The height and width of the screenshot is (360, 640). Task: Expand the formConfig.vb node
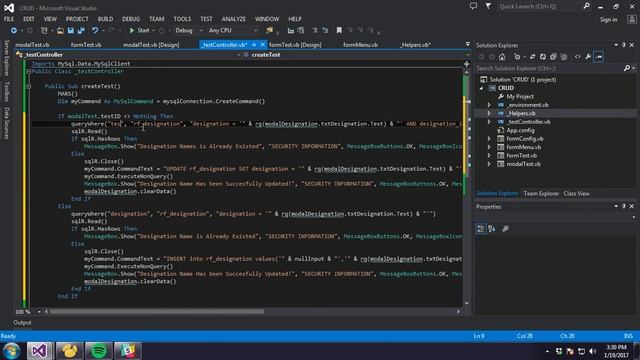click(489, 139)
